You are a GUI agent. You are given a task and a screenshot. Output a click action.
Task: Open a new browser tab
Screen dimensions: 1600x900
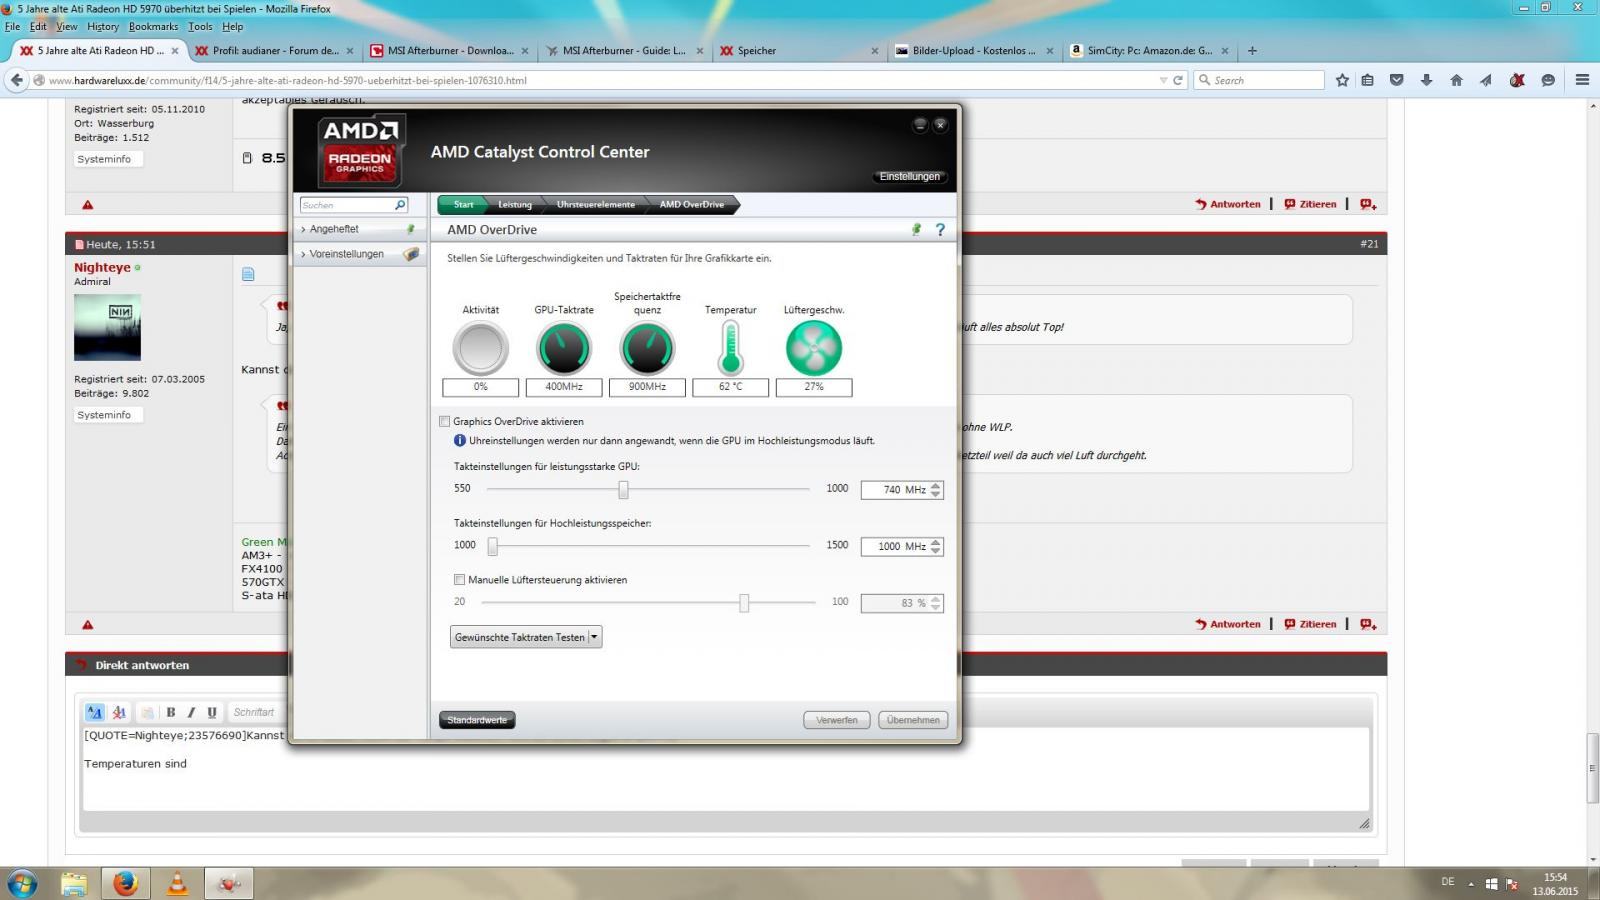[x=1252, y=51]
